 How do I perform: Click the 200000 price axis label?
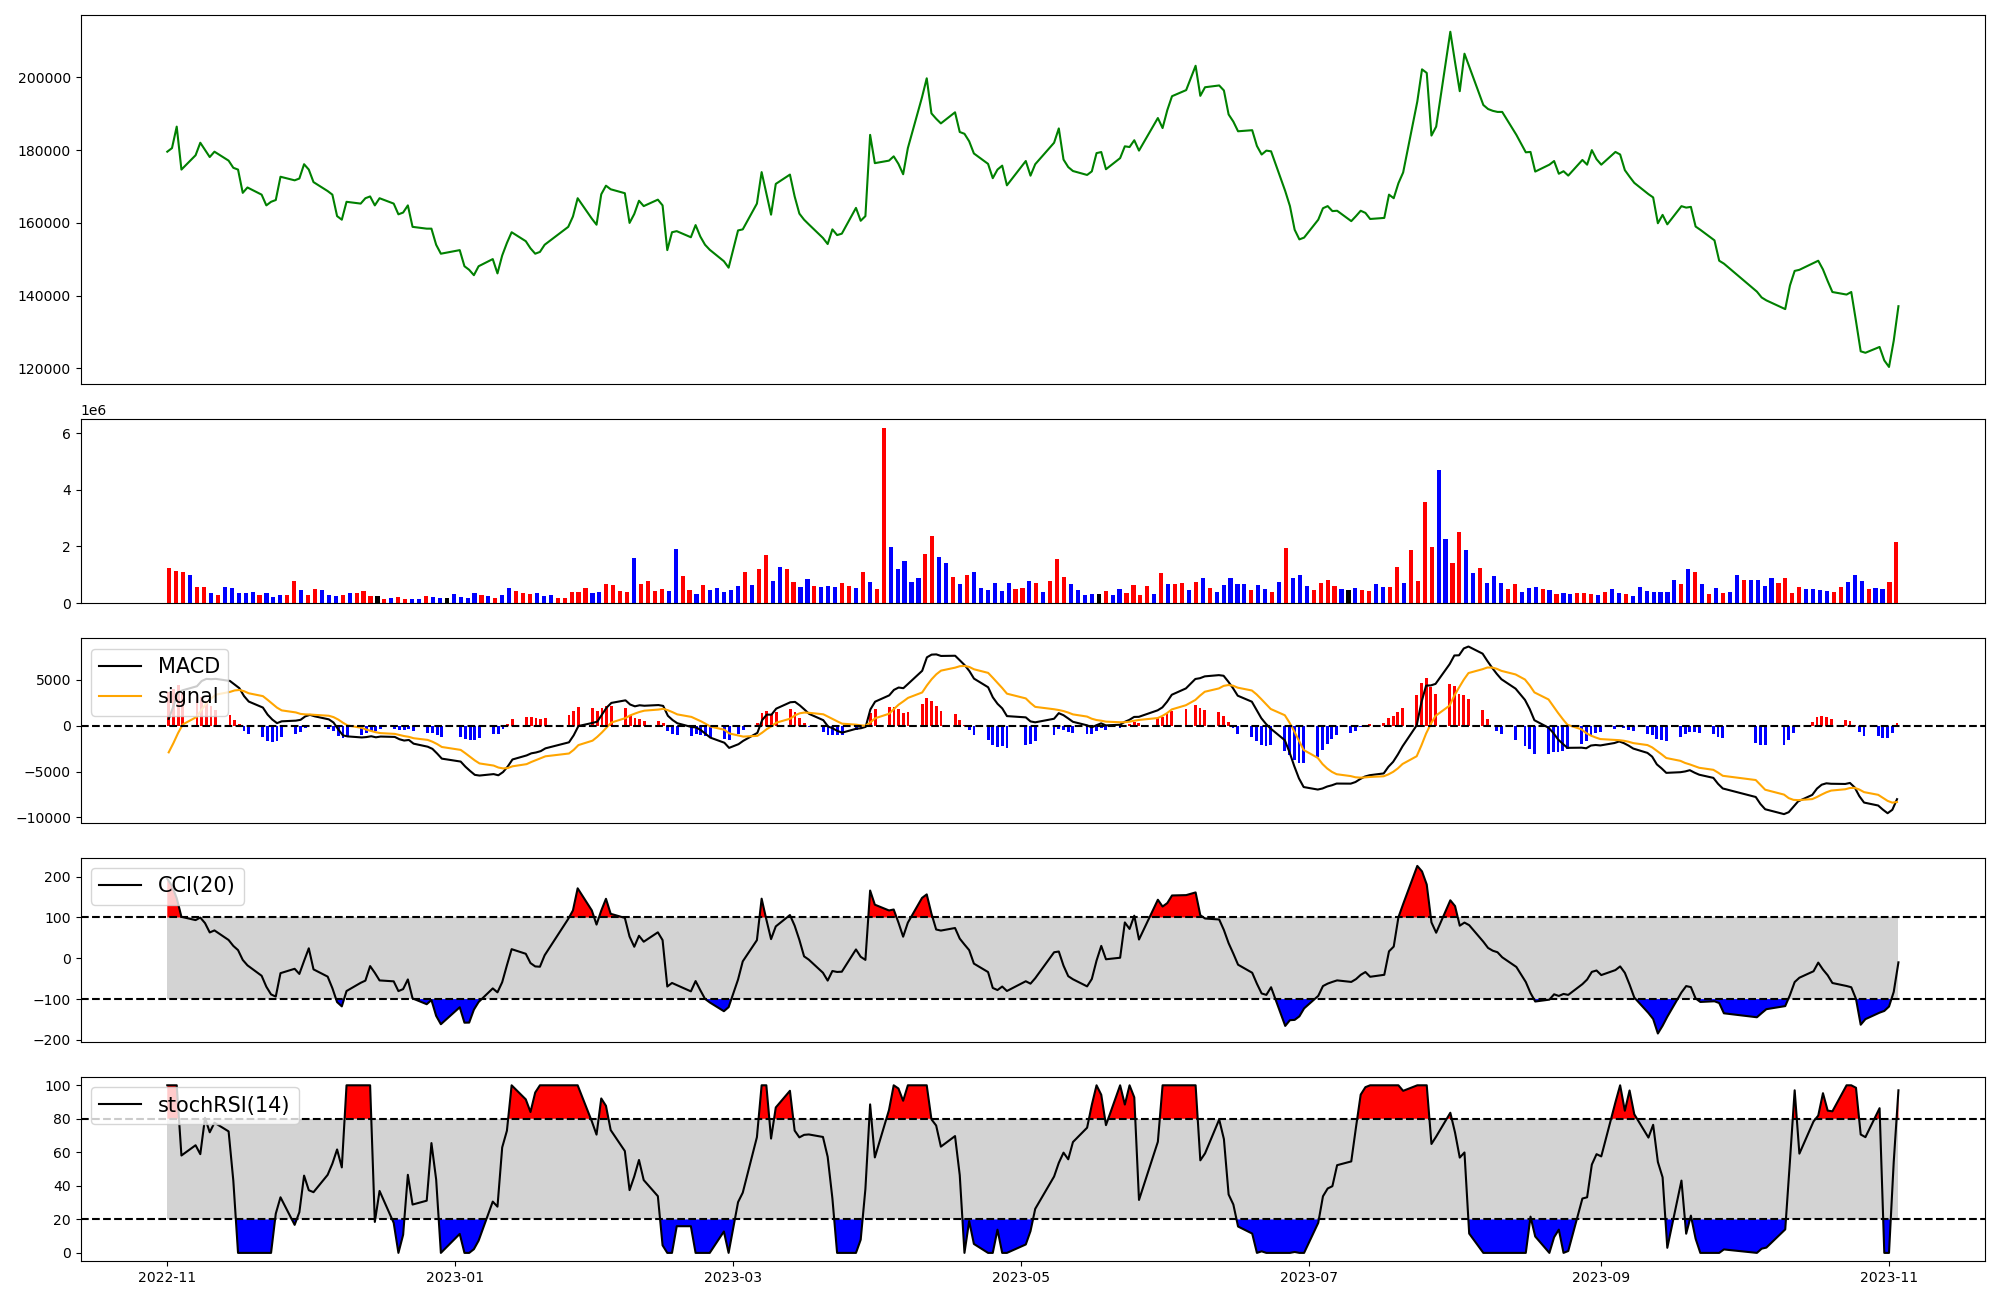point(44,78)
